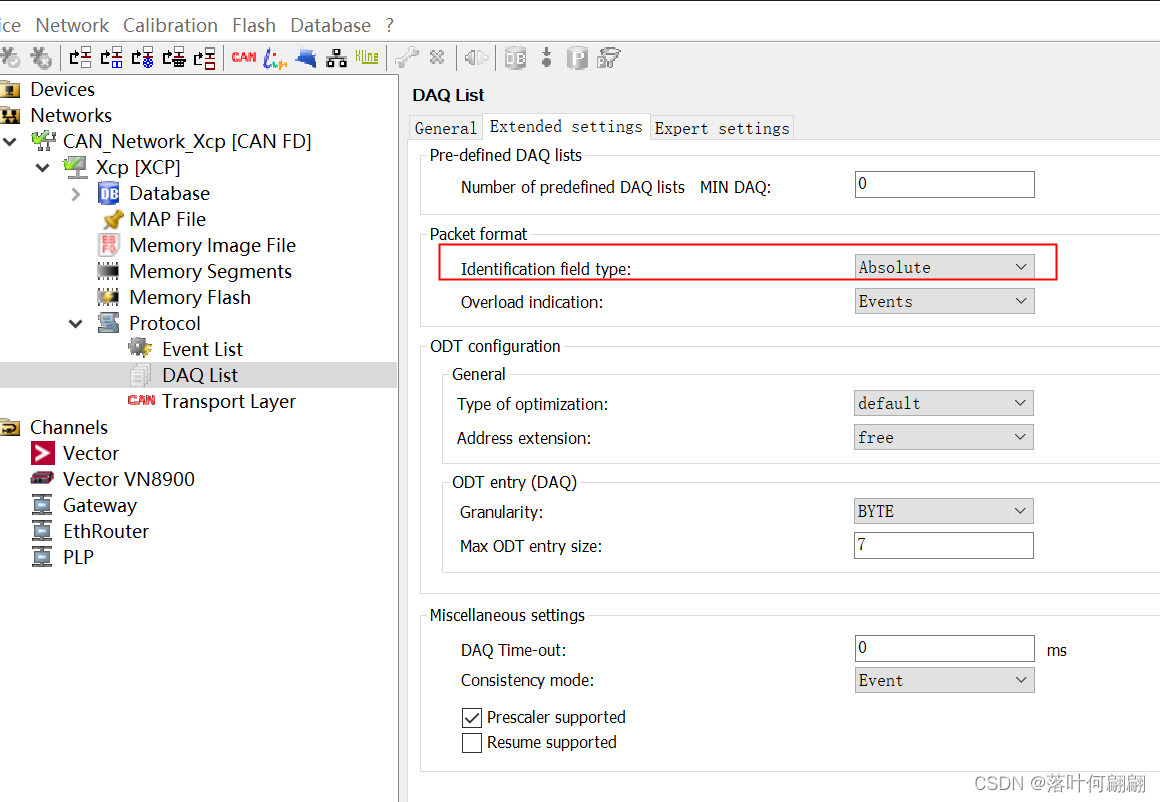Uncheck the Prescaler supported checkbox
Screen dimensions: 1160x802
(x=471, y=718)
